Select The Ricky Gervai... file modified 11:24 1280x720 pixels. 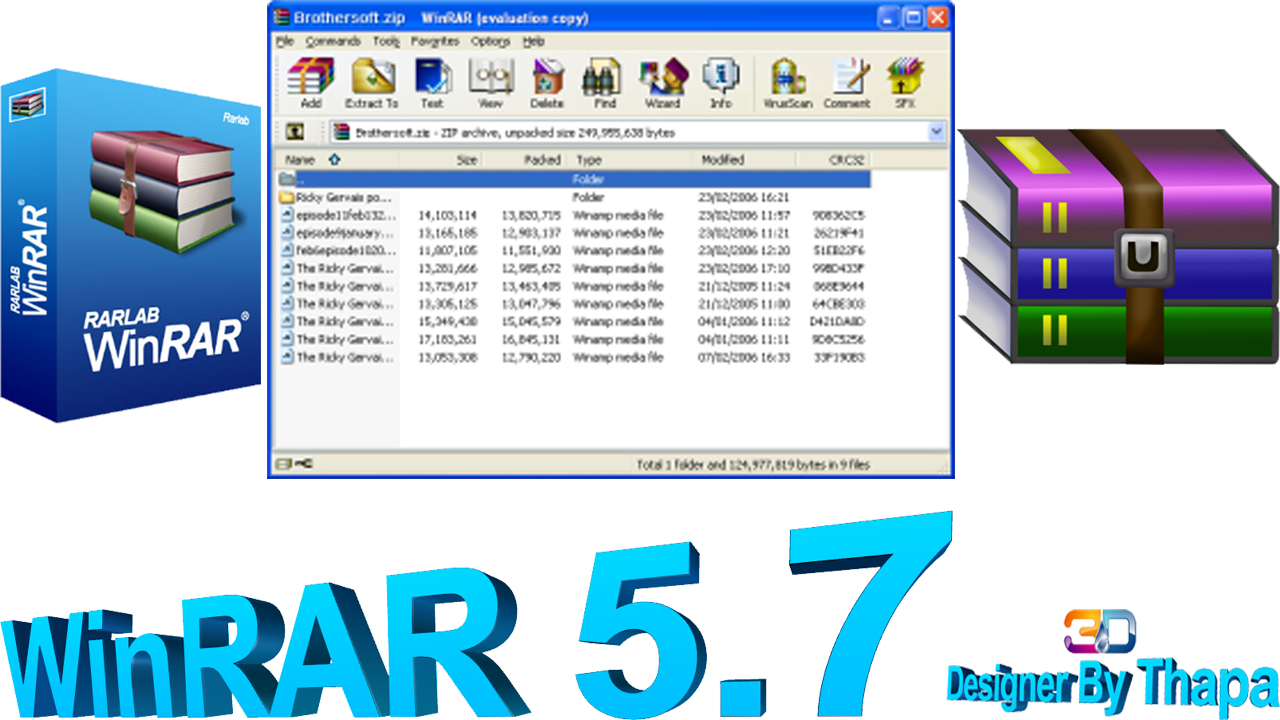tap(346, 286)
